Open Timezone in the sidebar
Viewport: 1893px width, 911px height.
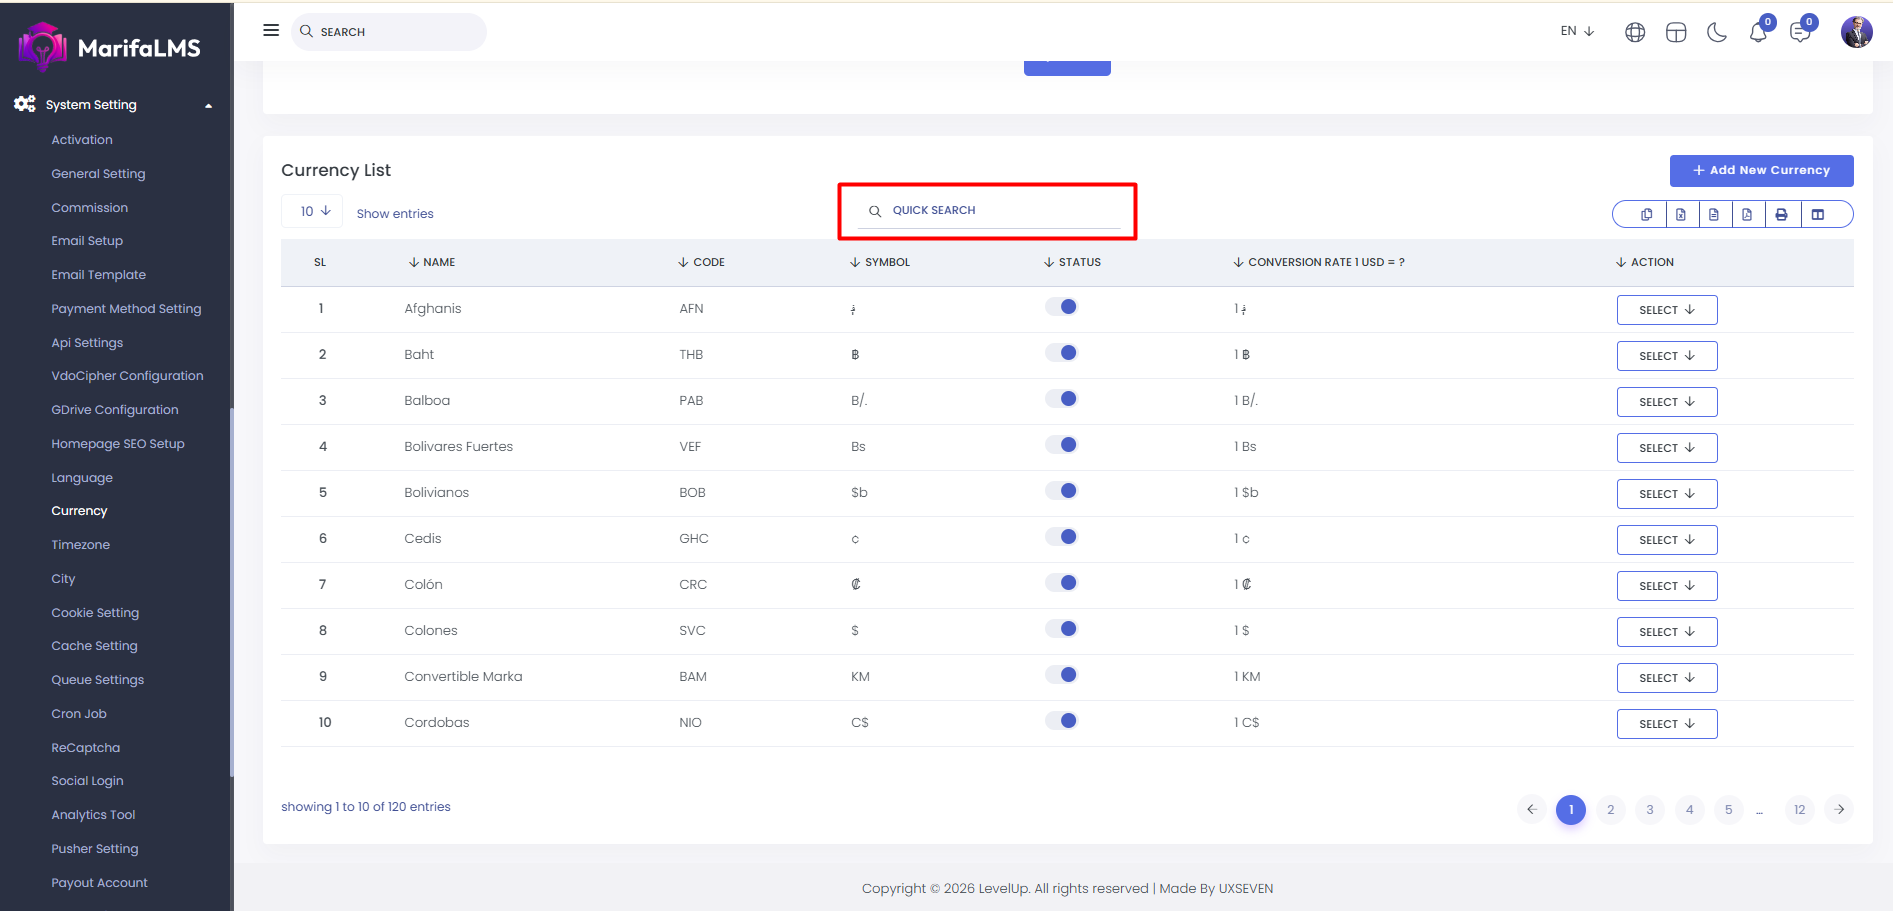(x=81, y=545)
